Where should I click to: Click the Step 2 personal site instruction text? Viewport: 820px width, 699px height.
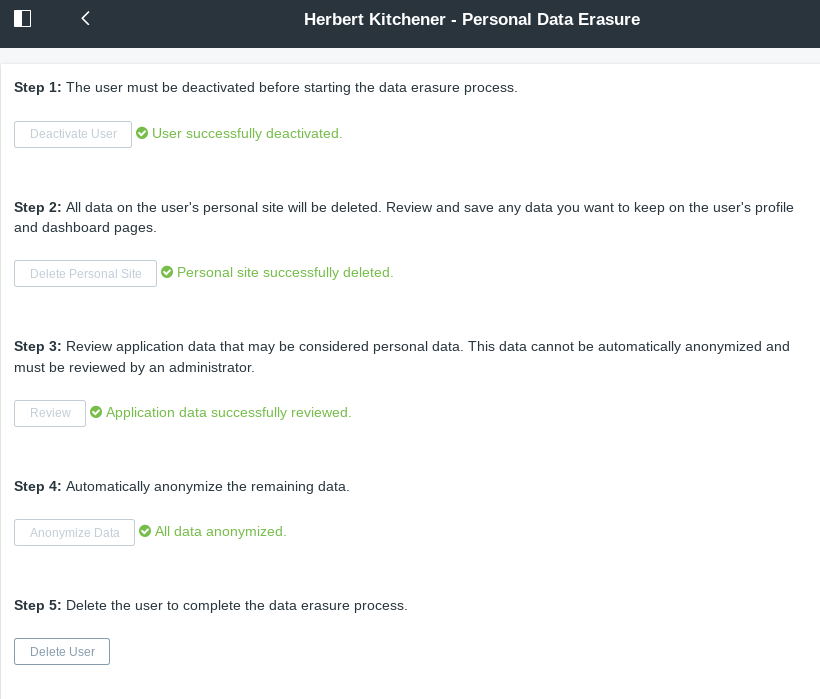click(x=404, y=217)
